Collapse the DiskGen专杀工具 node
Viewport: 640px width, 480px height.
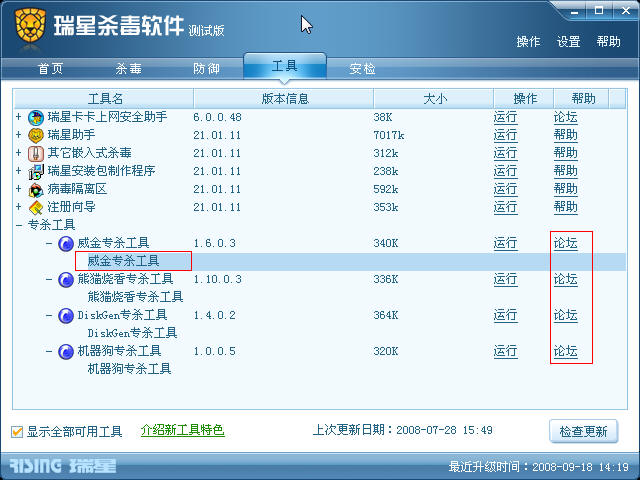49,315
